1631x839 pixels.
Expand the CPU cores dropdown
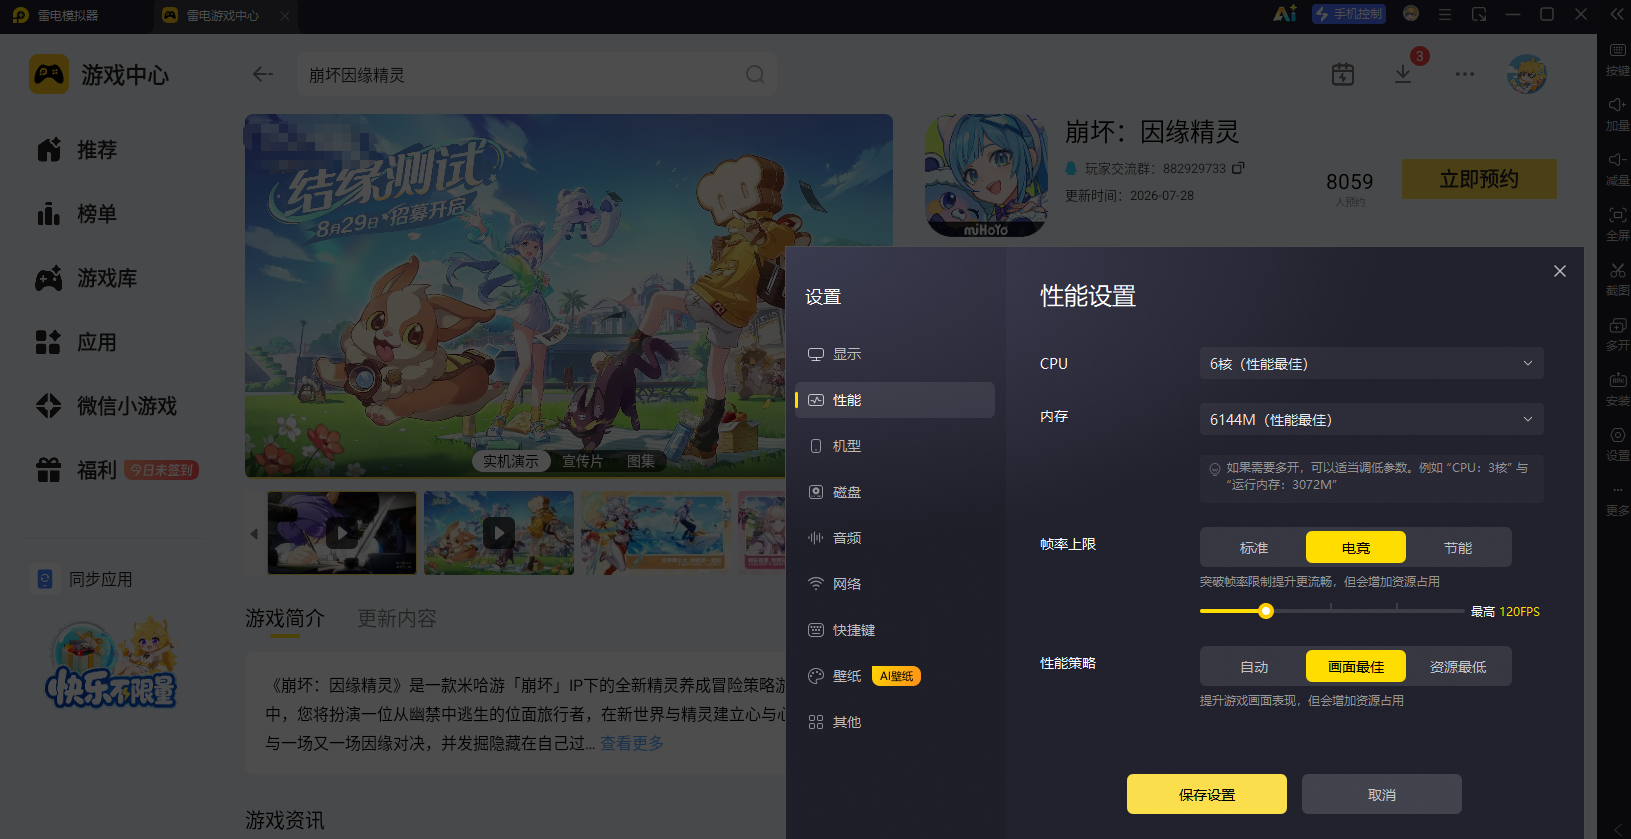(1371, 364)
